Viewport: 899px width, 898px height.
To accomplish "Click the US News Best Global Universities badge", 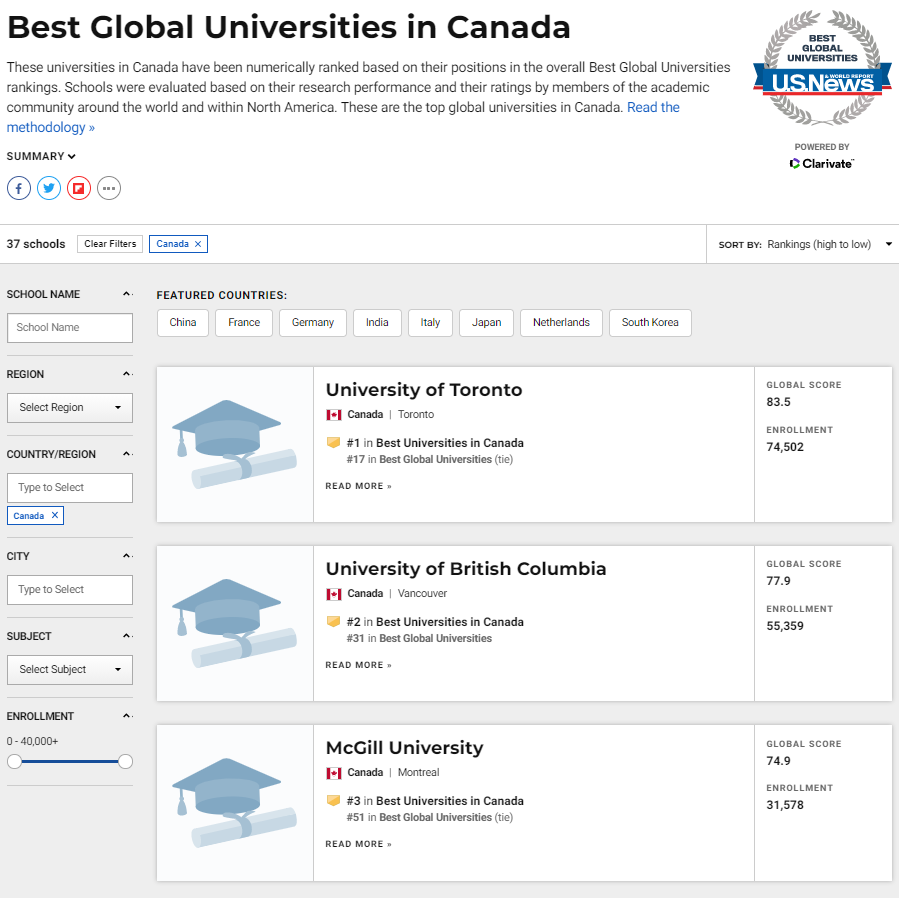I will click(x=822, y=68).
